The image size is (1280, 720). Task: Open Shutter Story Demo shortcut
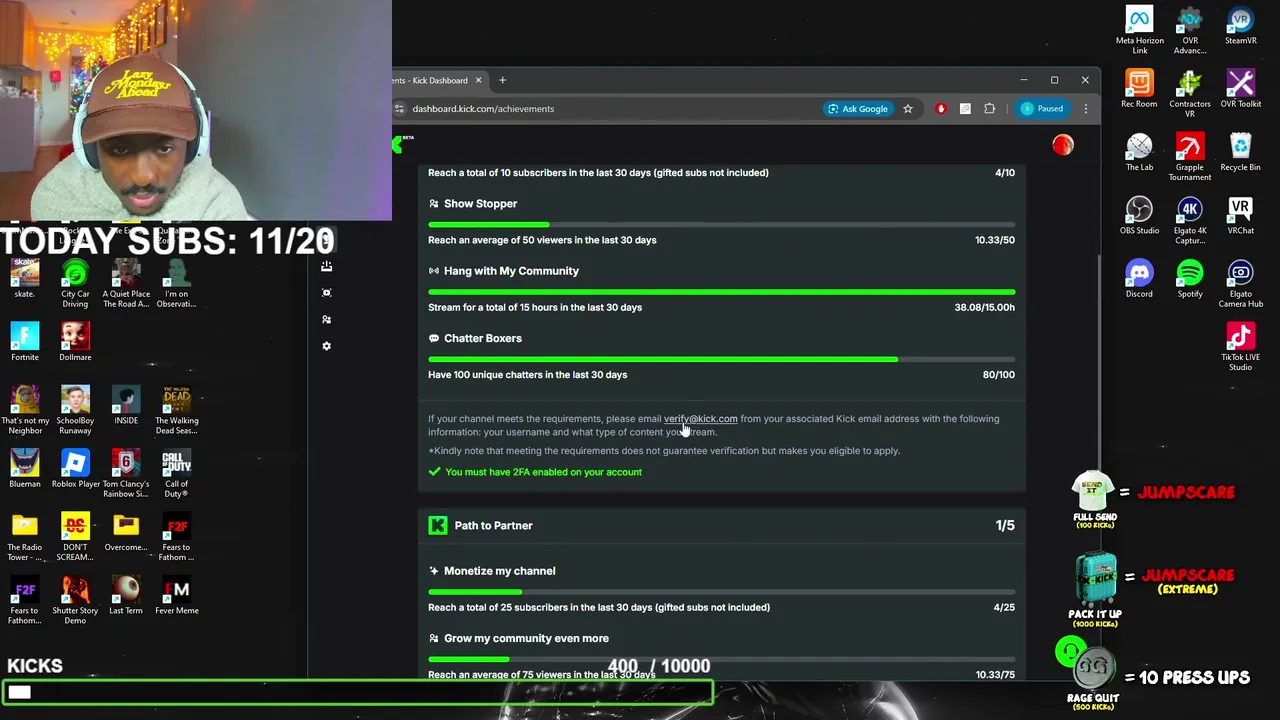(75, 599)
